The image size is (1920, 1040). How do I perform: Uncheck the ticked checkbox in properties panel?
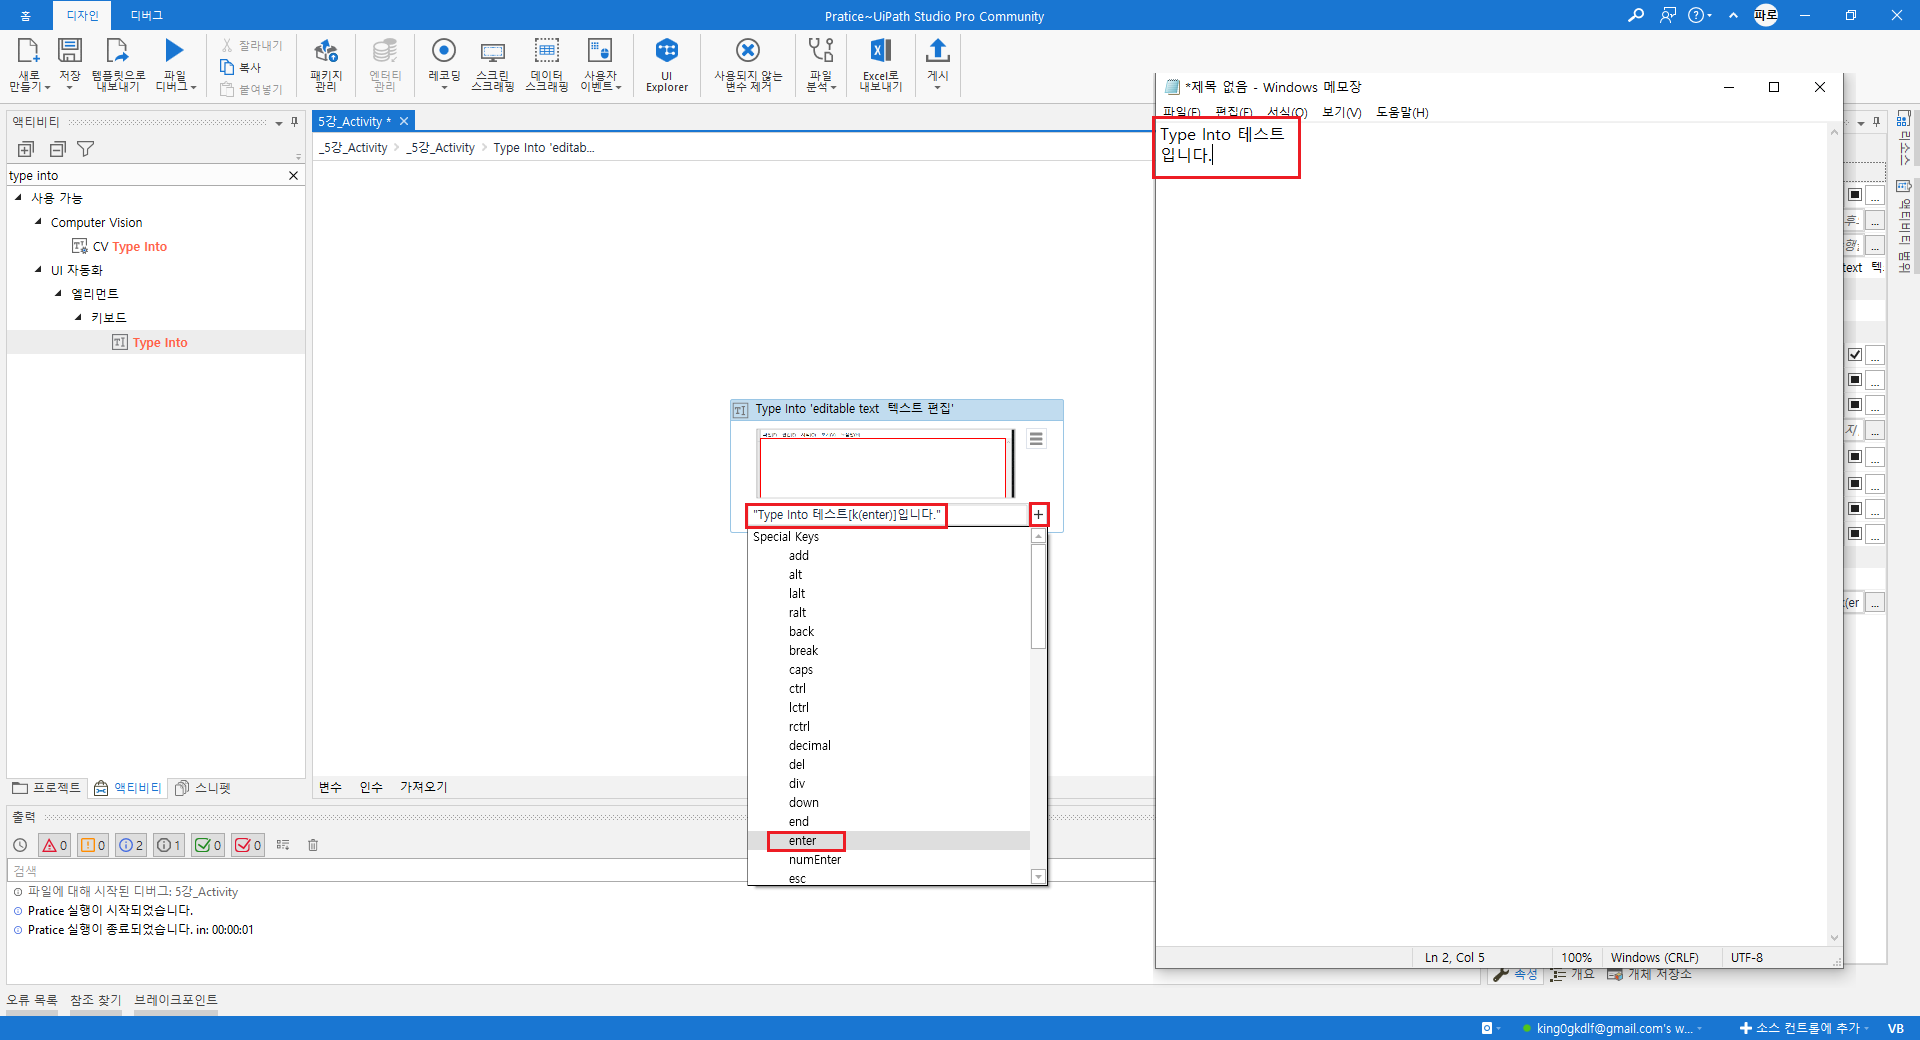[x=1855, y=354]
